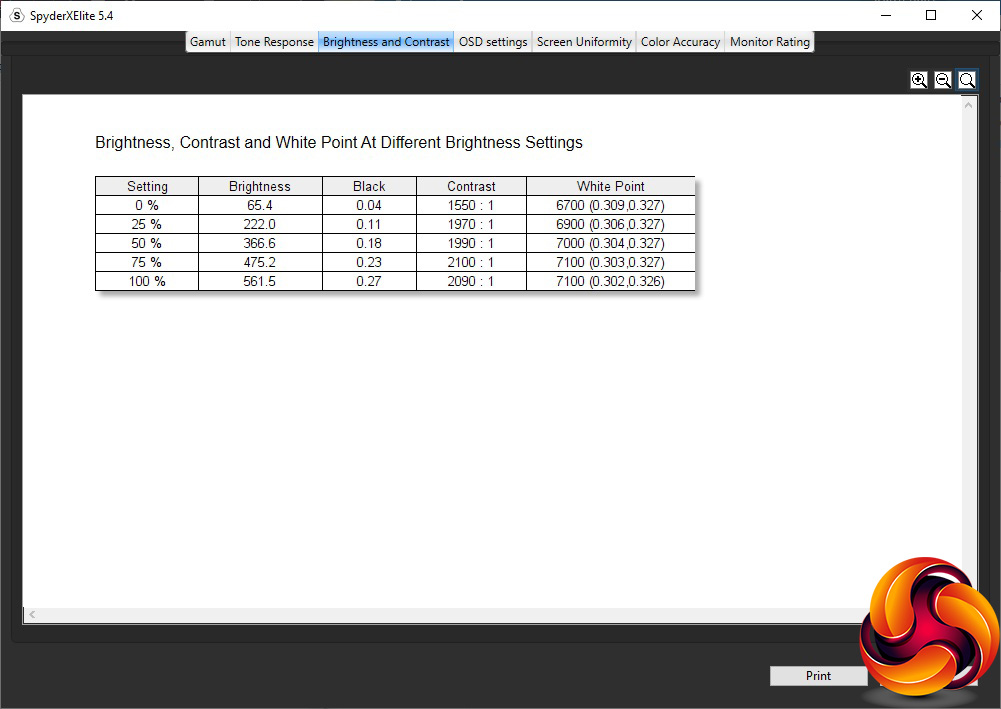The width and height of the screenshot is (1001, 709).
Task: Open the Color Accuracy tab
Action: pyautogui.click(x=680, y=42)
